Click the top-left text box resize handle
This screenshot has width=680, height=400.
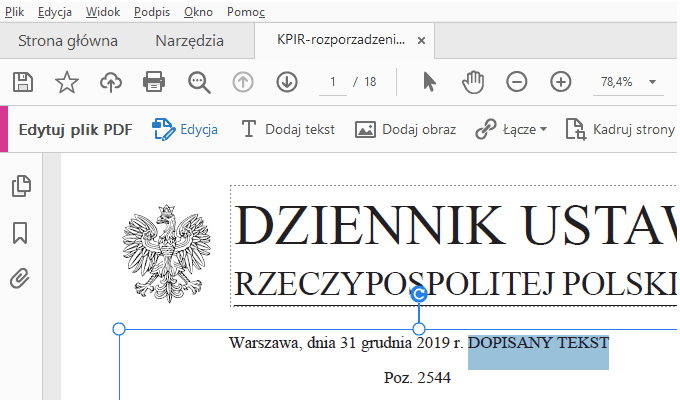pos(119,329)
